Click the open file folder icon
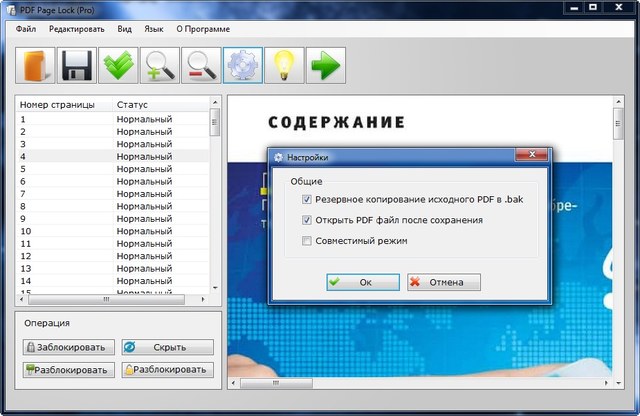Image resolution: width=640 pixels, height=416 pixels. [x=35, y=65]
